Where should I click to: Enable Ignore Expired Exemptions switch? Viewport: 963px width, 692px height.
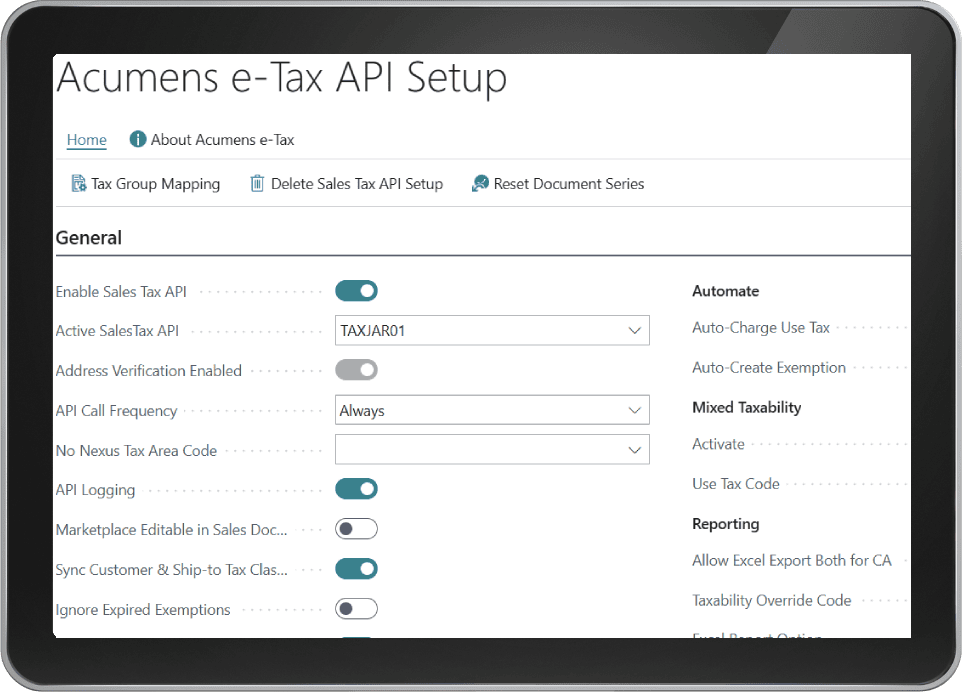pos(356,609)
